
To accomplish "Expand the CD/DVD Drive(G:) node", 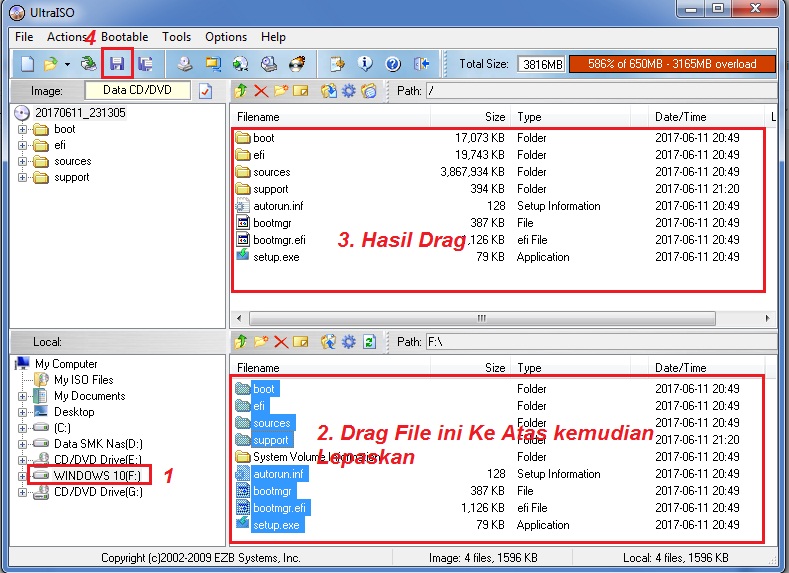I will [22, 493].
